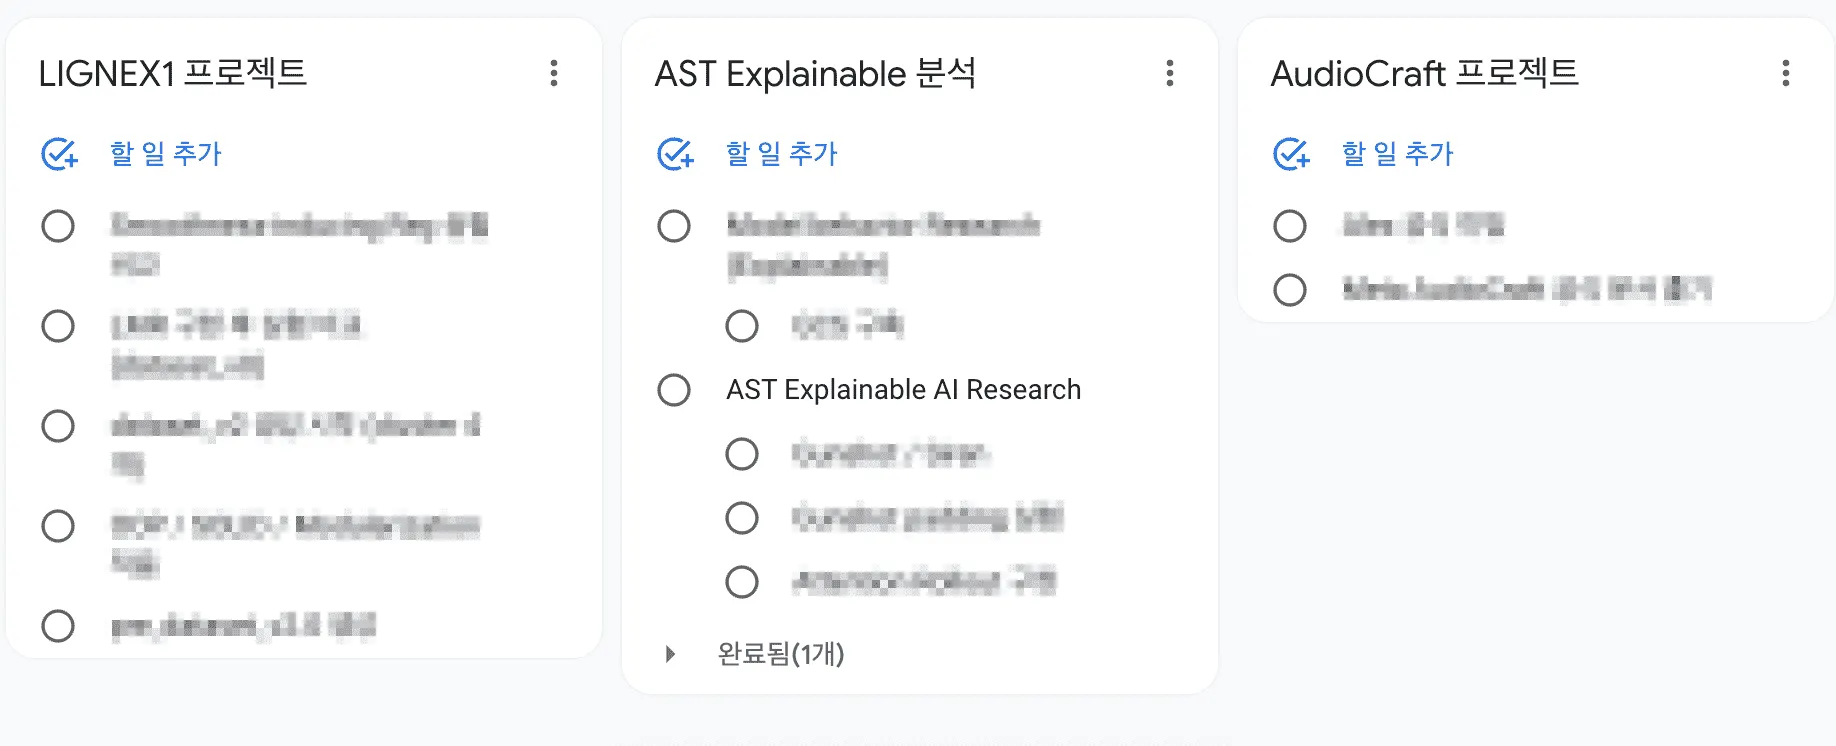Select the LIGNEX1 프로젝트 list title
Viewport: 1836px width, 746px height.
pos(173,73)
